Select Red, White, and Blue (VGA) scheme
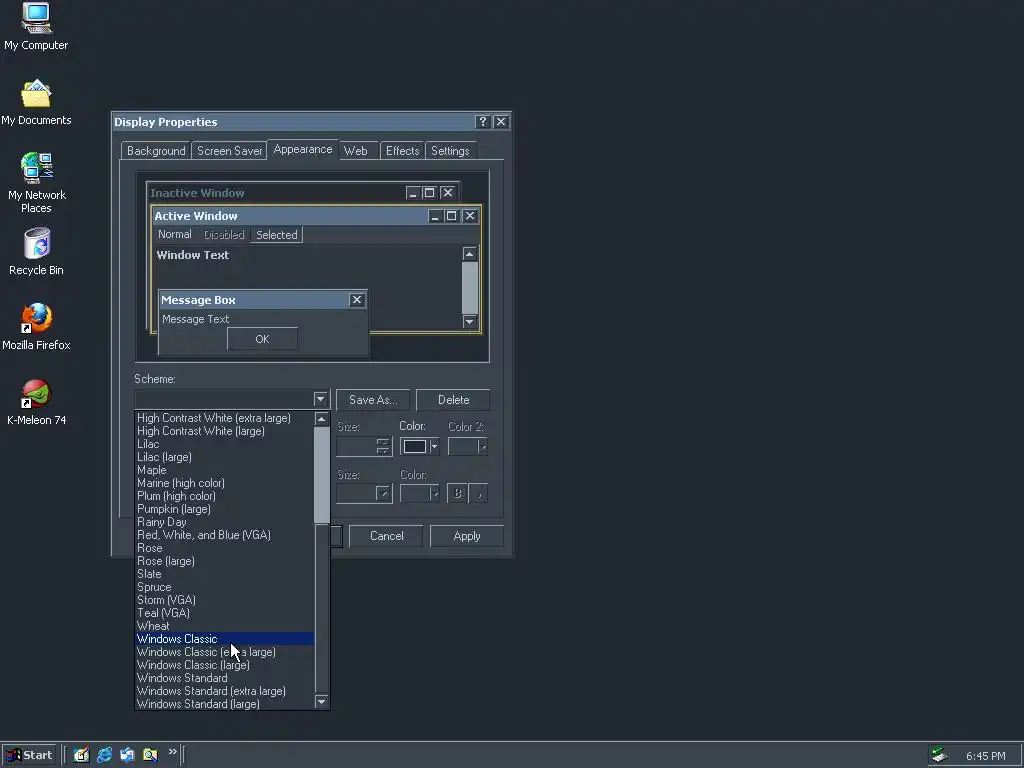 click(x=225, y=535)
